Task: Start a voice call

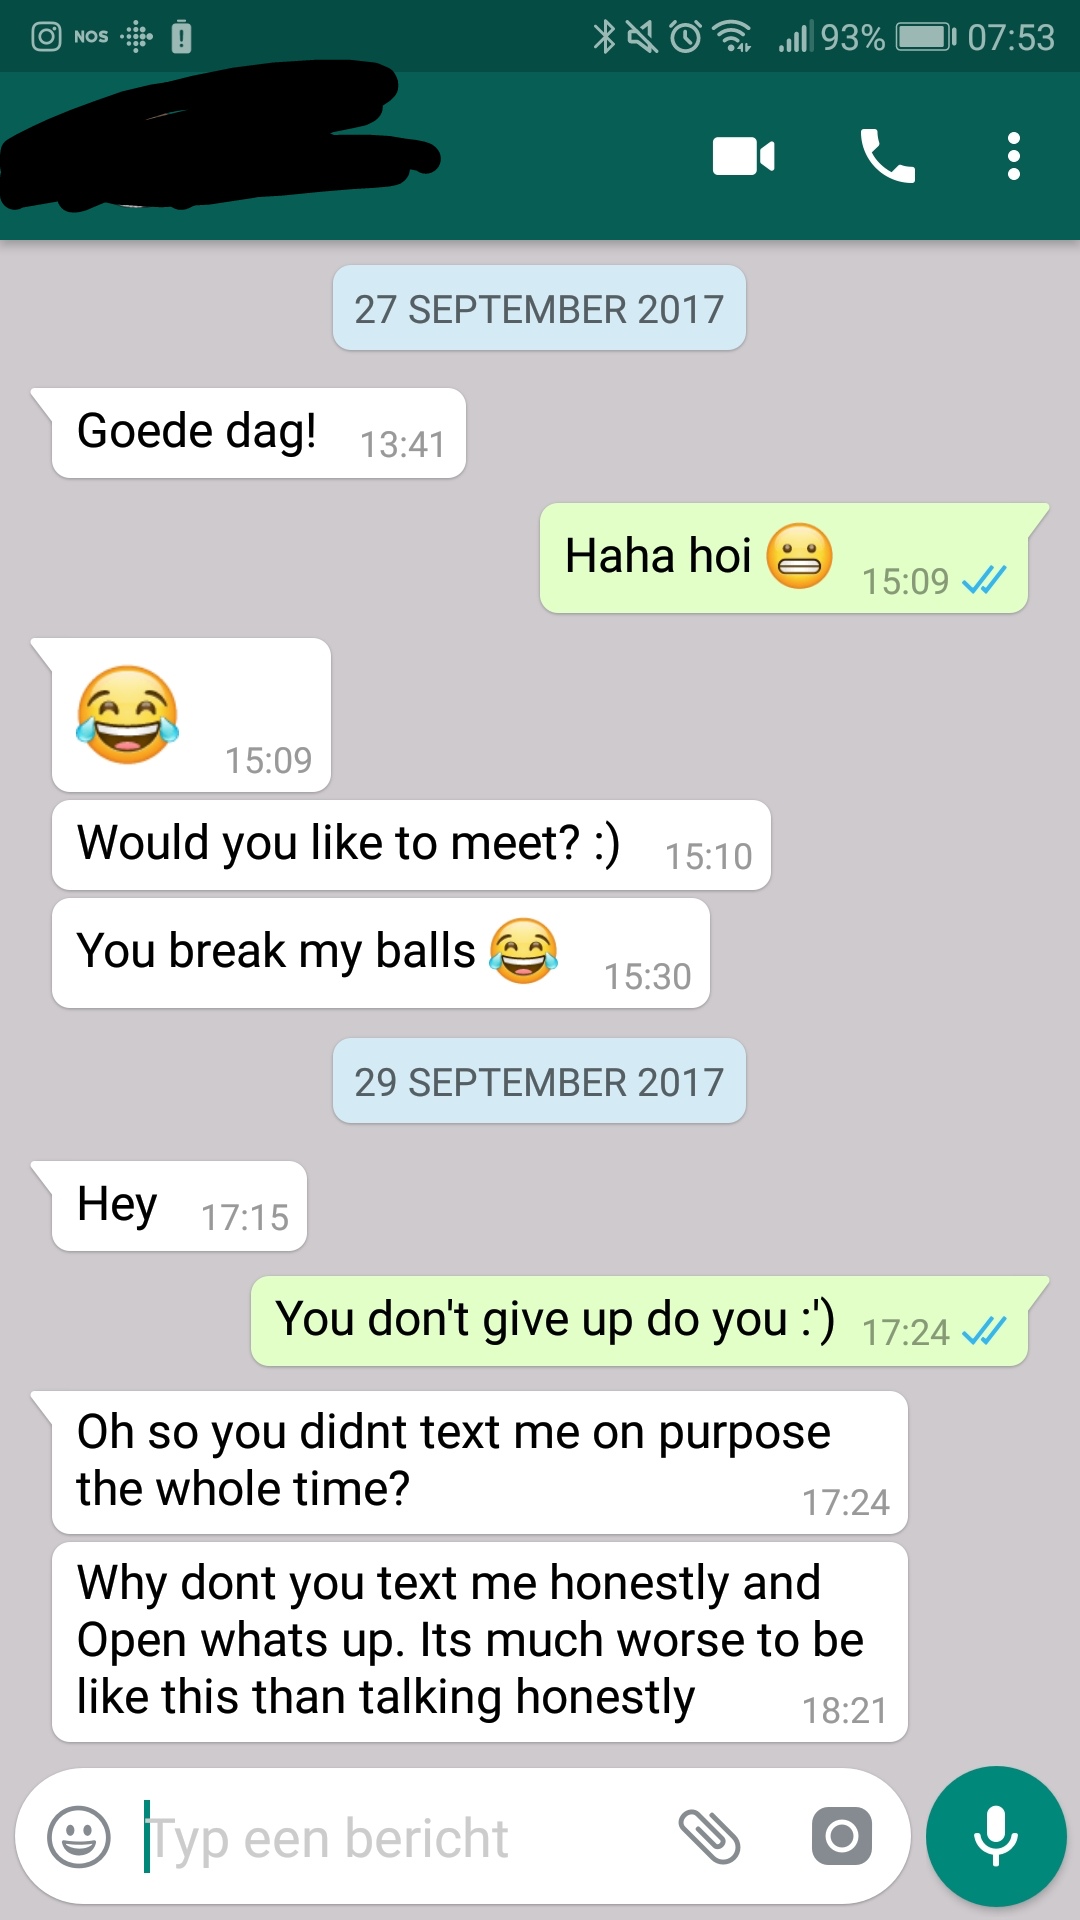Action: point(887,156)
